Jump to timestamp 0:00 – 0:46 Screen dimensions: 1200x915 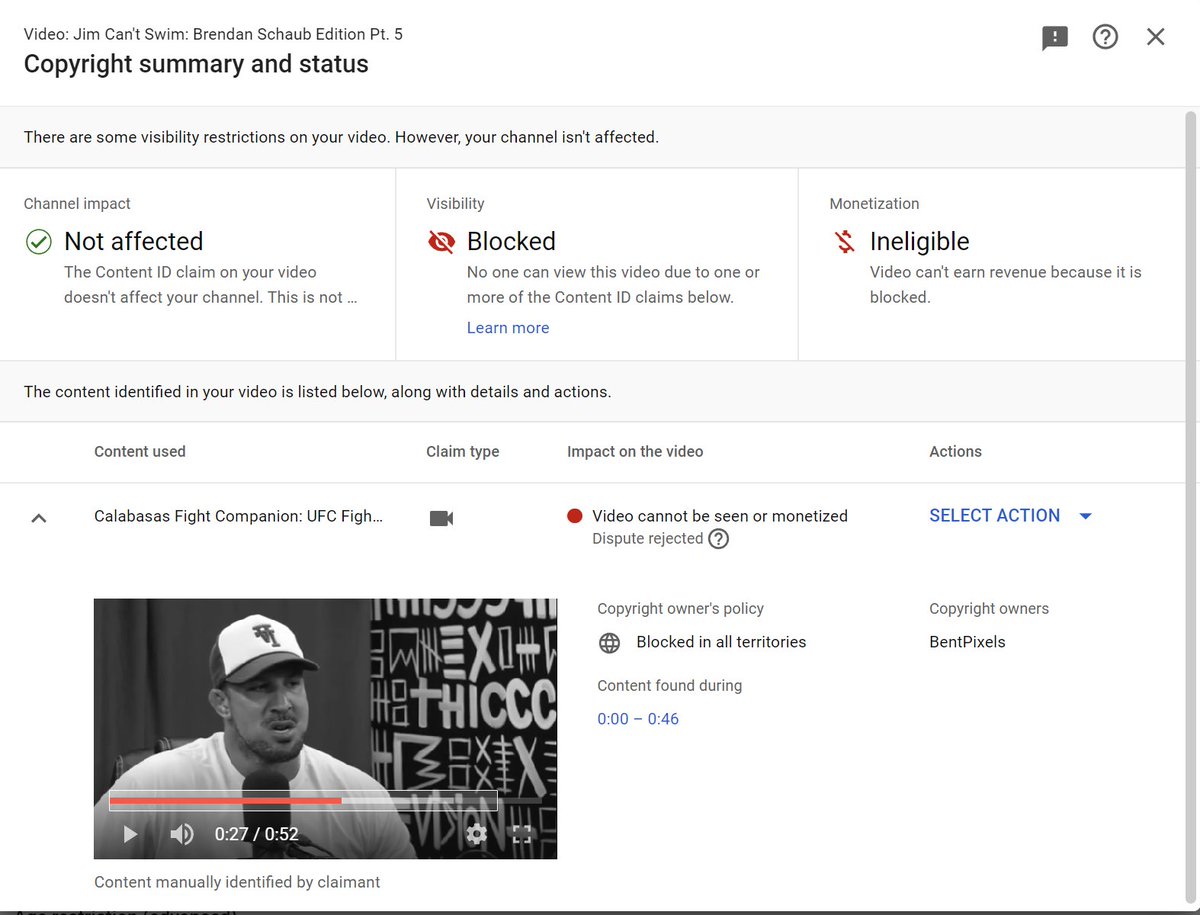point(638,719)
